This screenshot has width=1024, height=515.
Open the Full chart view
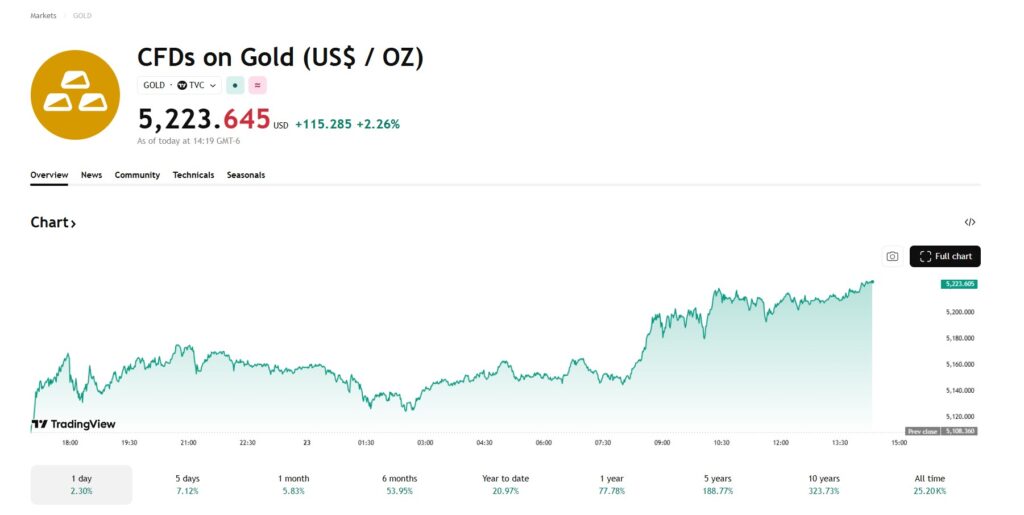(x=945, y=256)
